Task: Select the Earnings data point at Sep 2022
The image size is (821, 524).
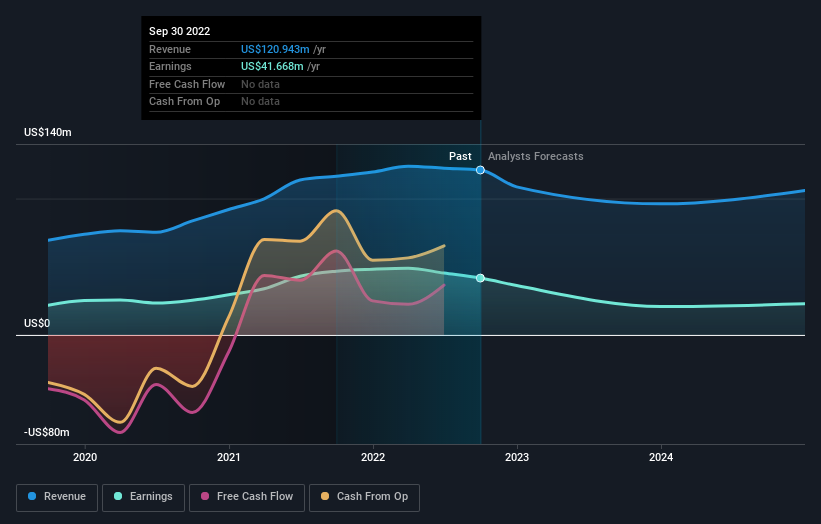Action: (x=480, y=278)
